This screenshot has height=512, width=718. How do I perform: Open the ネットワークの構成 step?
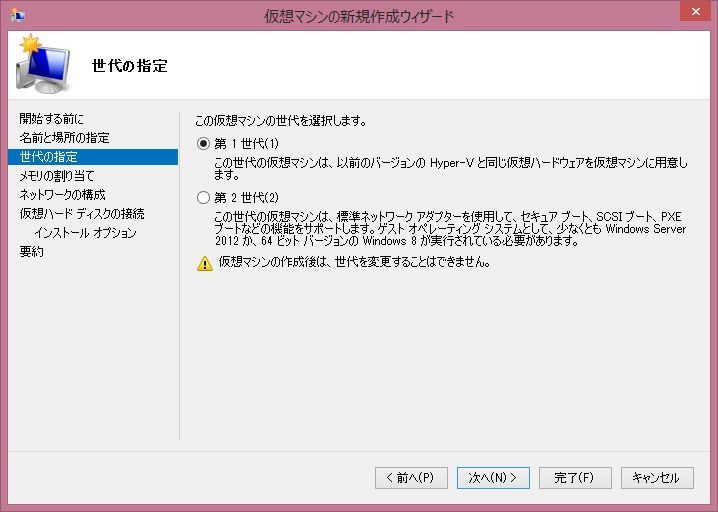click(62, 195)
